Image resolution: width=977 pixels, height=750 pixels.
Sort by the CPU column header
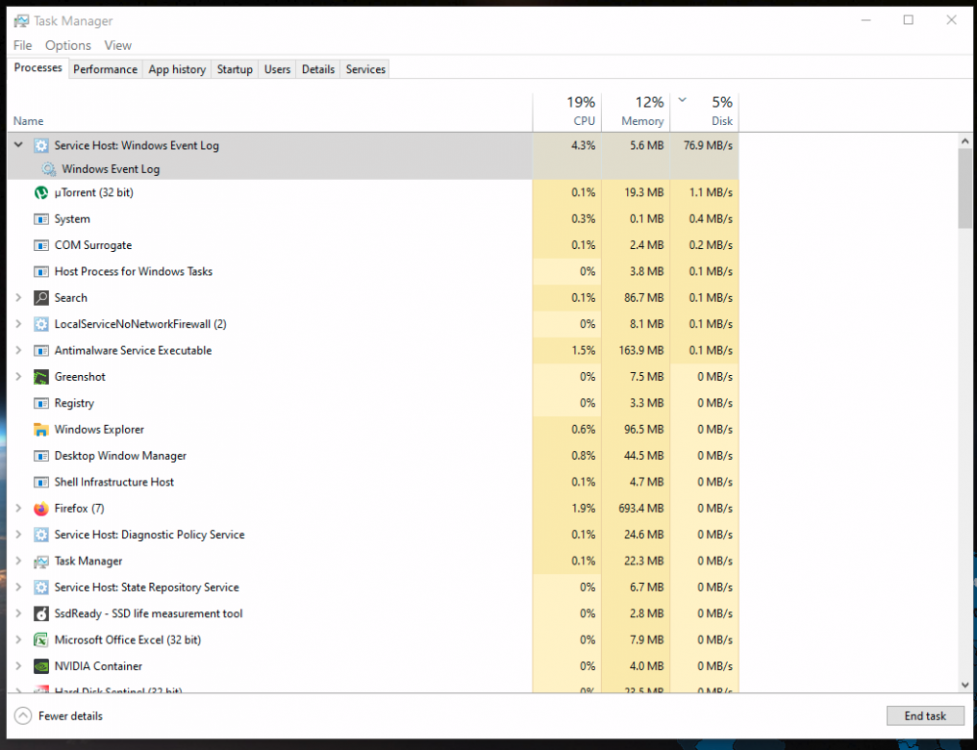(x=567, y=112)
